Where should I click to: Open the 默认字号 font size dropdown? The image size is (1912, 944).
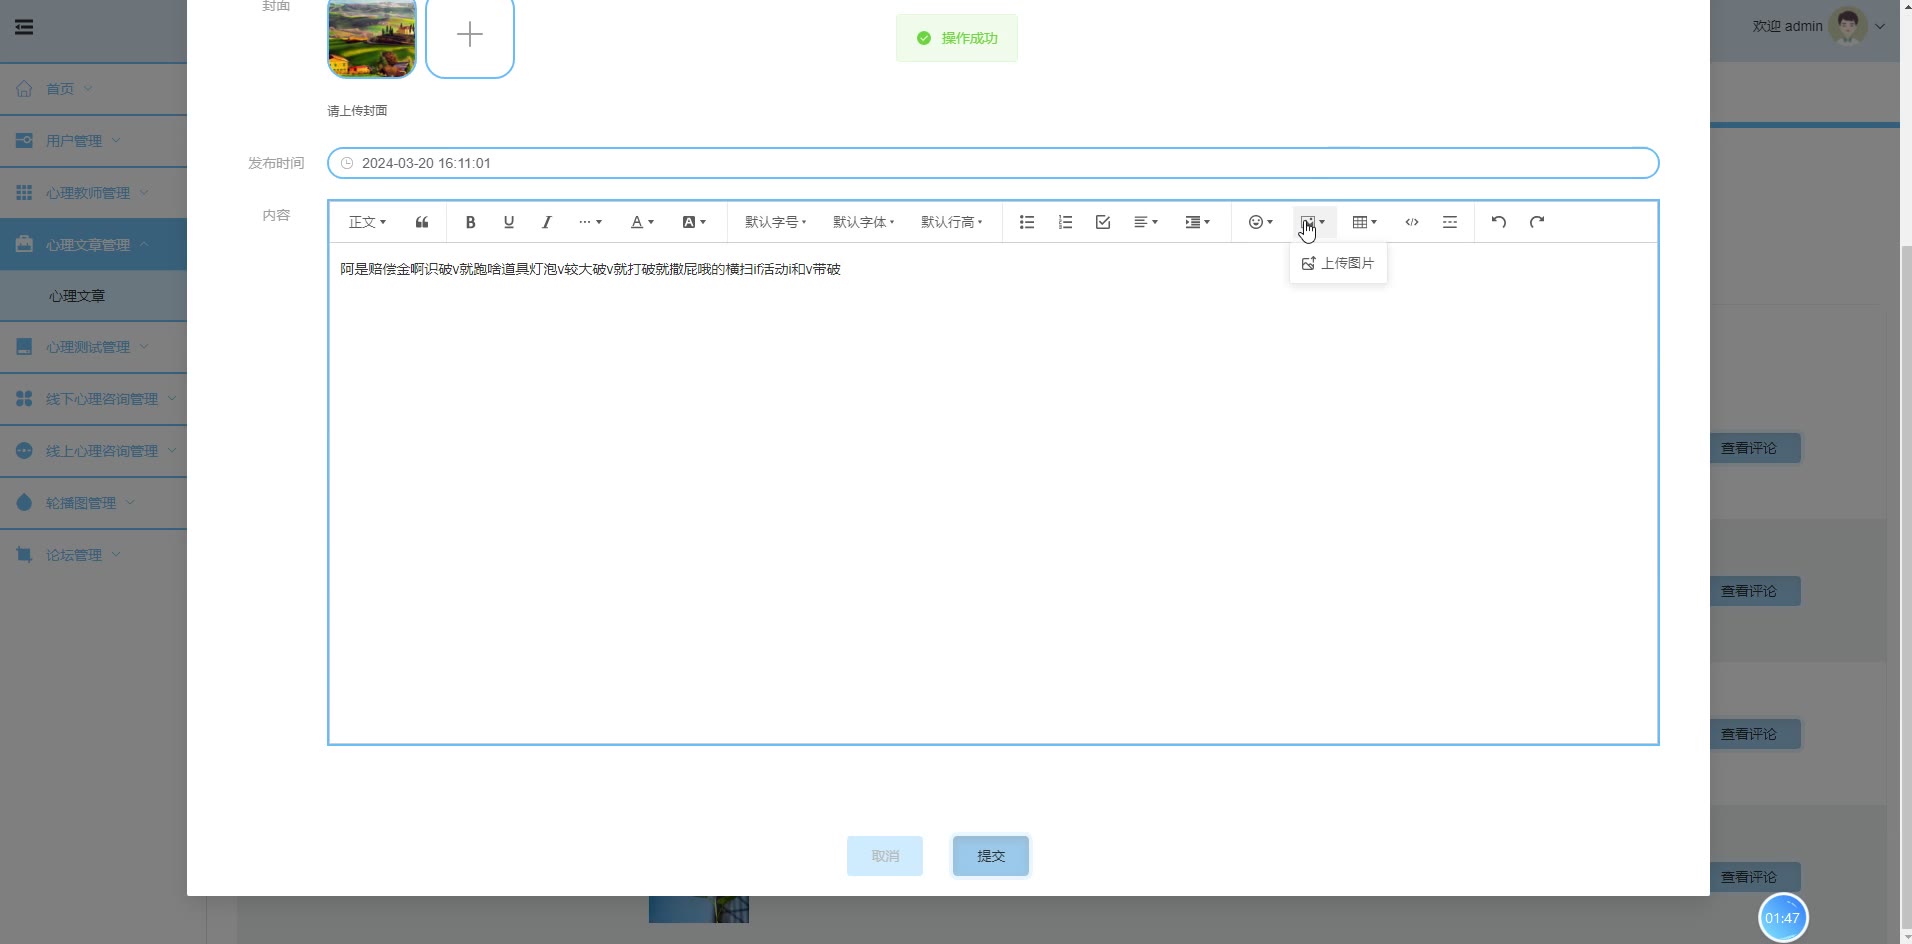775,222
